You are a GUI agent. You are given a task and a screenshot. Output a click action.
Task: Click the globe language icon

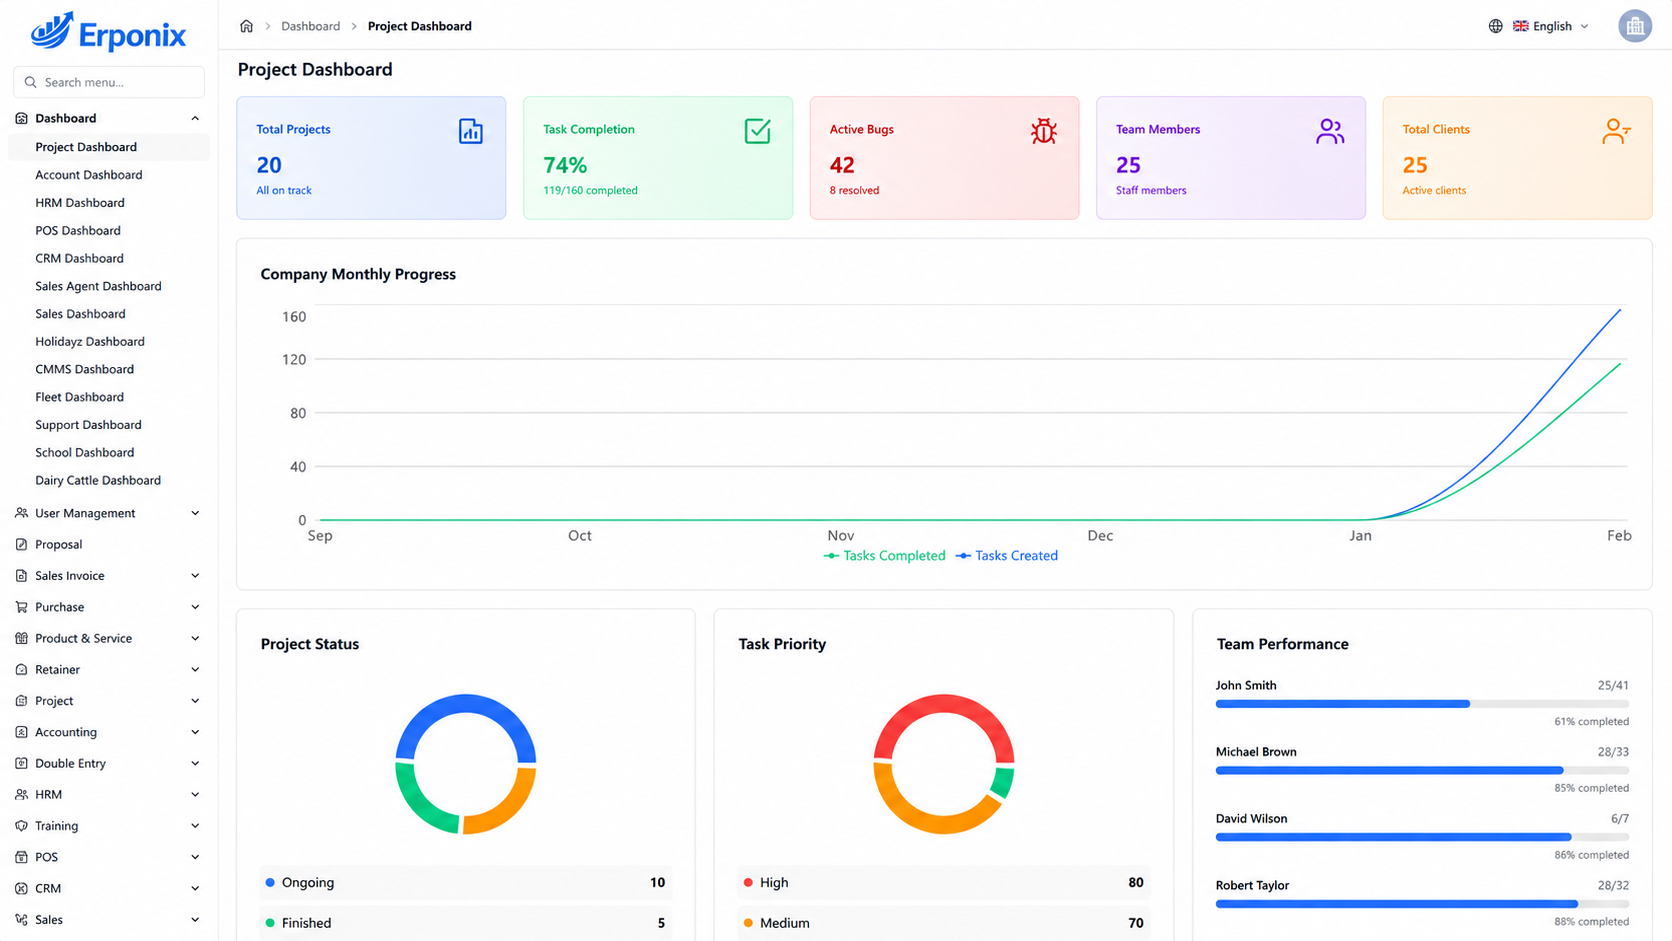[x=1495, y=26]
